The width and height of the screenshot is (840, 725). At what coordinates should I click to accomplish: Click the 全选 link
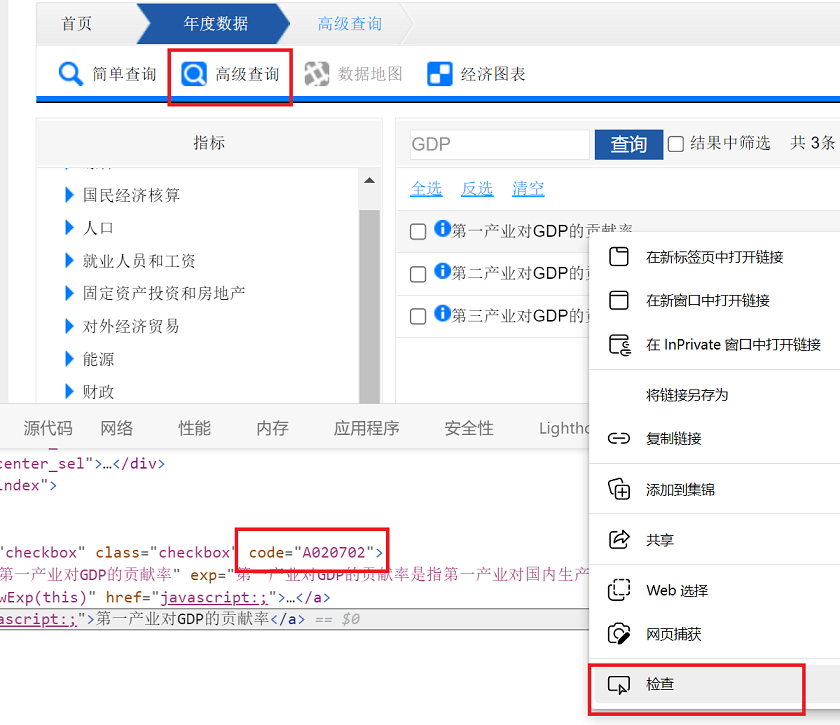tap(426, 189)
